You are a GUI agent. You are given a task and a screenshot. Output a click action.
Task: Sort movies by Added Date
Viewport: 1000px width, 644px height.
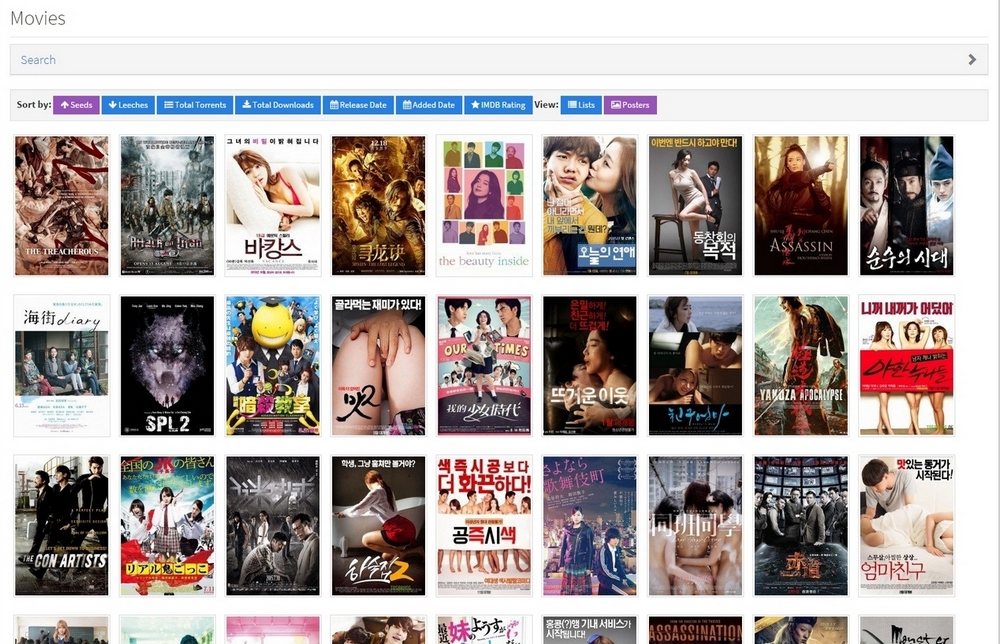(428, 105)
